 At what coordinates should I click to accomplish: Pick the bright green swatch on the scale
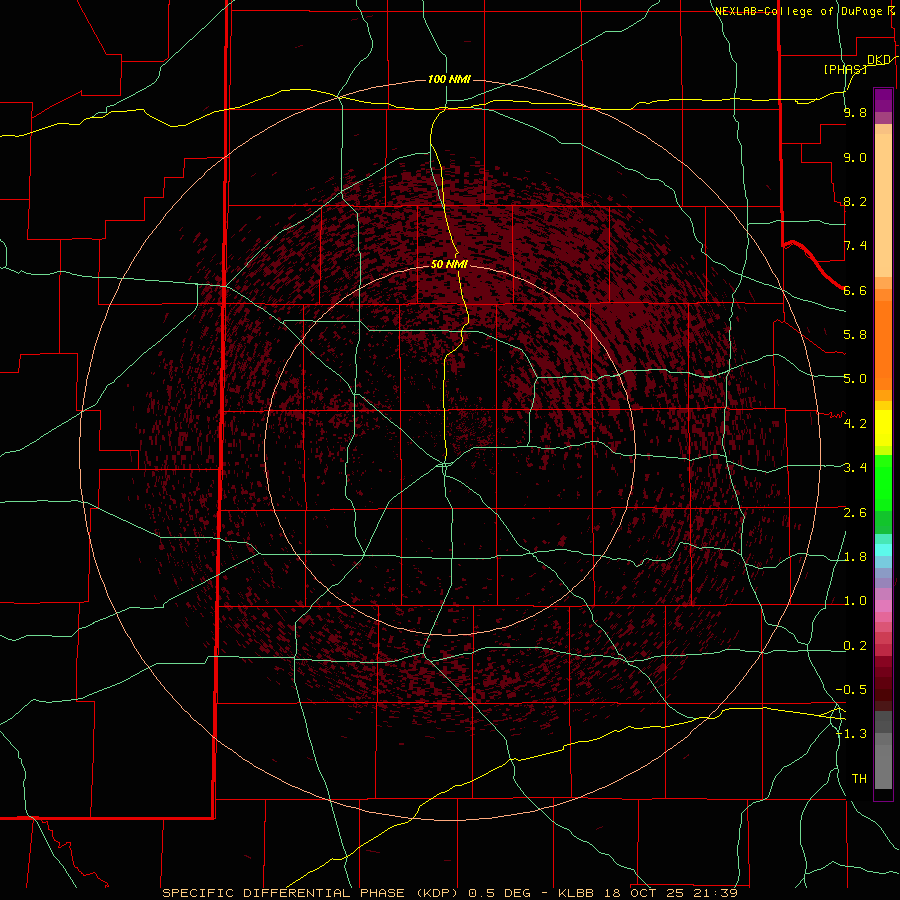pos(883,485)
